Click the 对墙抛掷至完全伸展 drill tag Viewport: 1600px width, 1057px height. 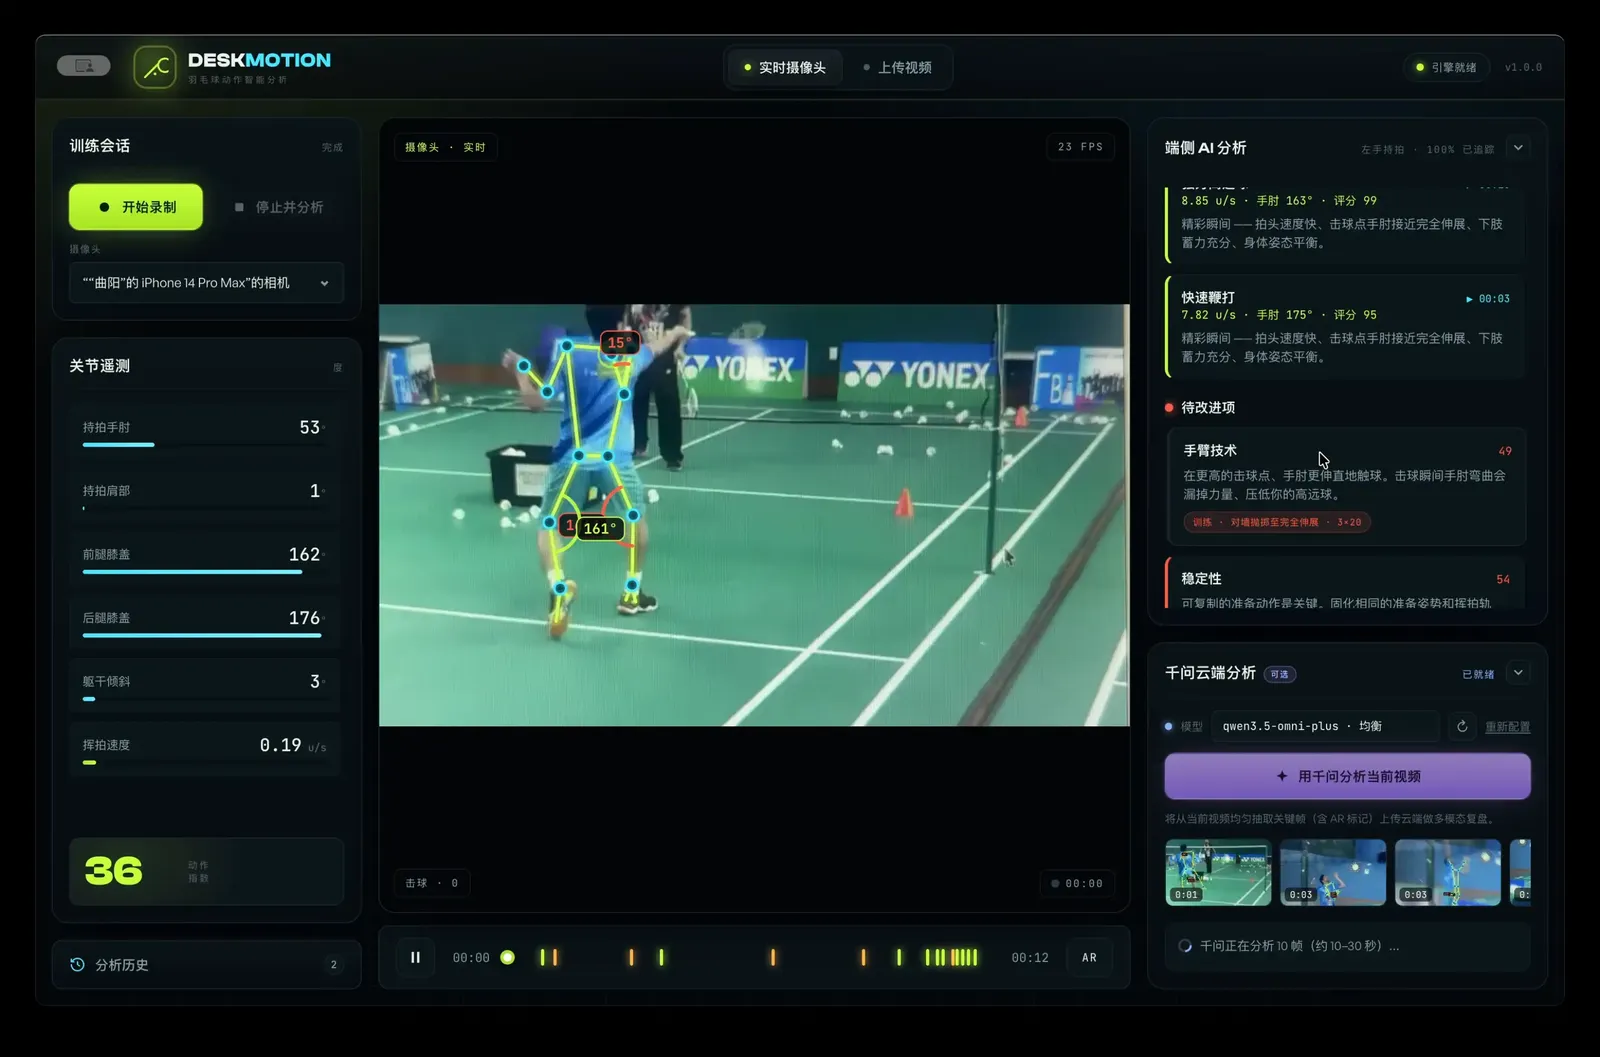1277,522
